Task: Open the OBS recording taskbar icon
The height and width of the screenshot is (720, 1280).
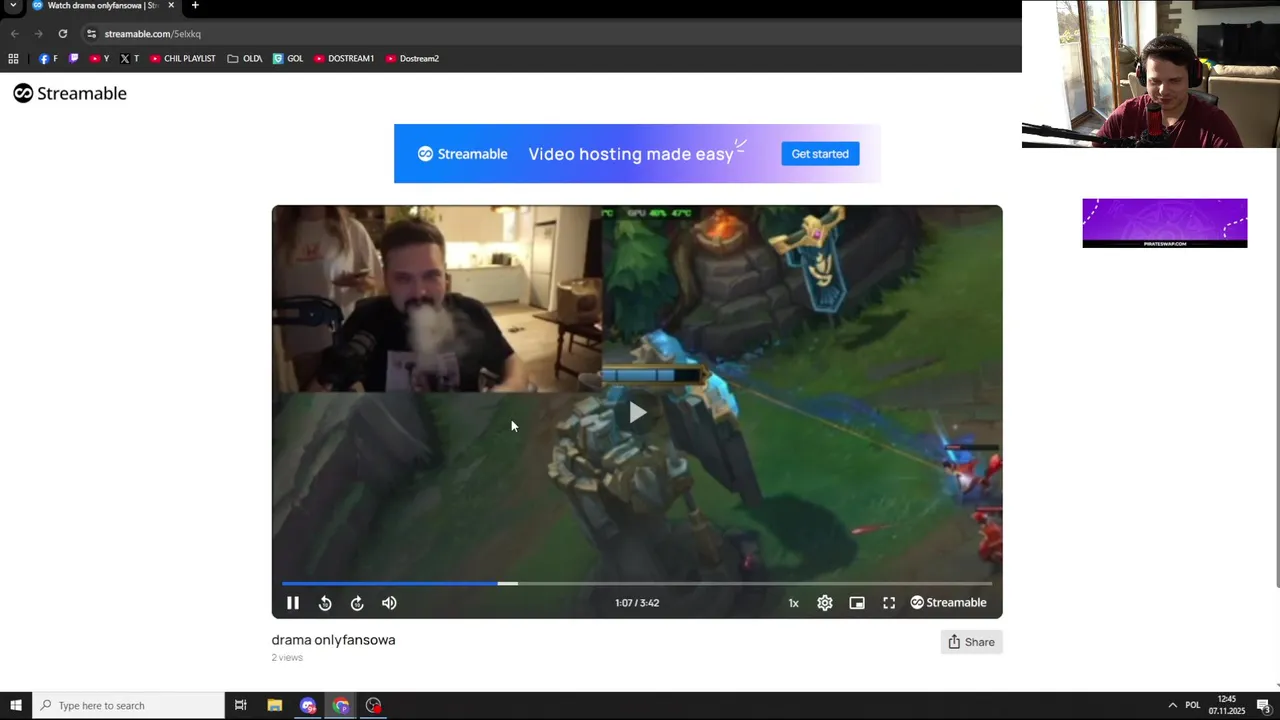Action: click(x=373, y=706)
